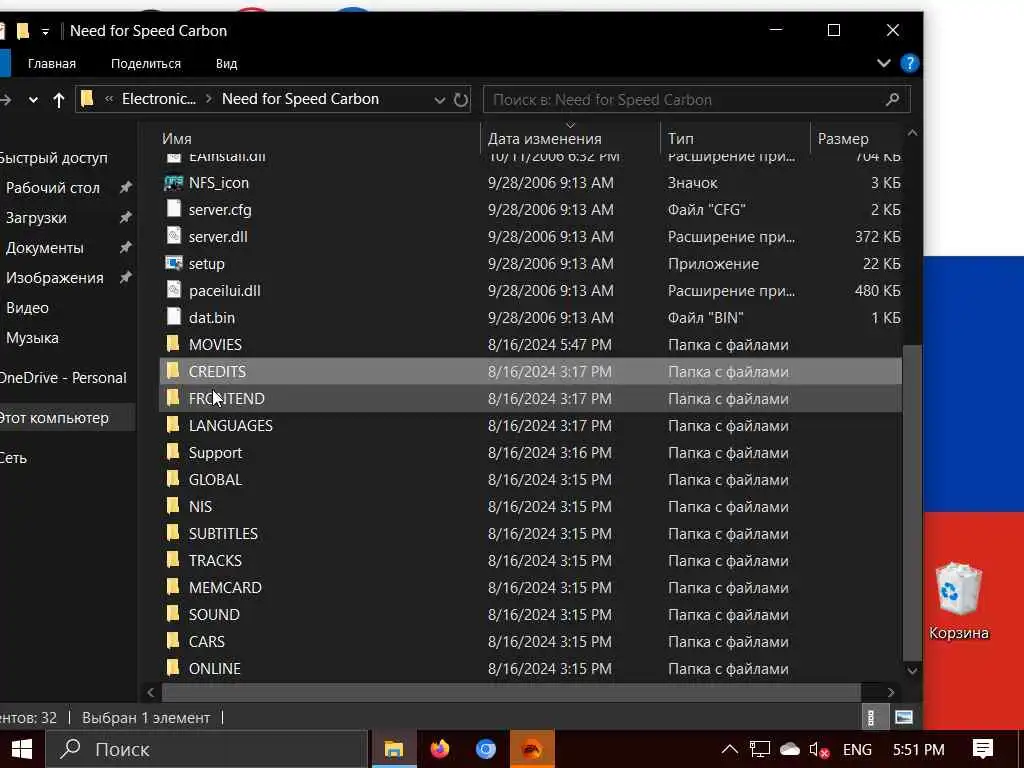The height and width of the screenshot is (768, 1024).
Task: Click the scroll down arrow of file list
Action: (912, 671)
